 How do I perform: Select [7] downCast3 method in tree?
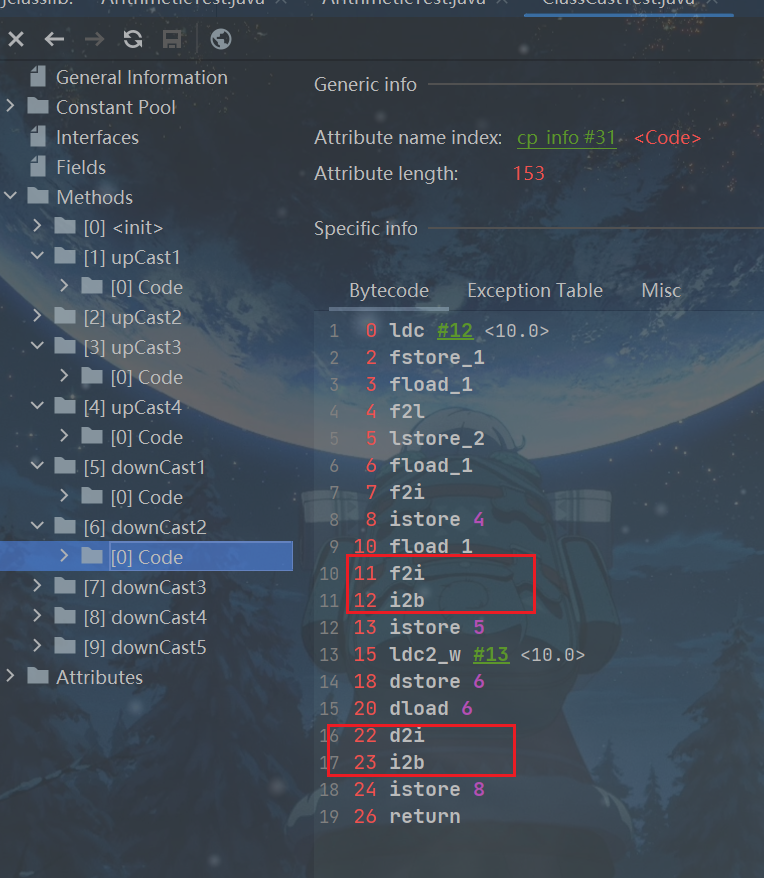click(x=145, y=587)
